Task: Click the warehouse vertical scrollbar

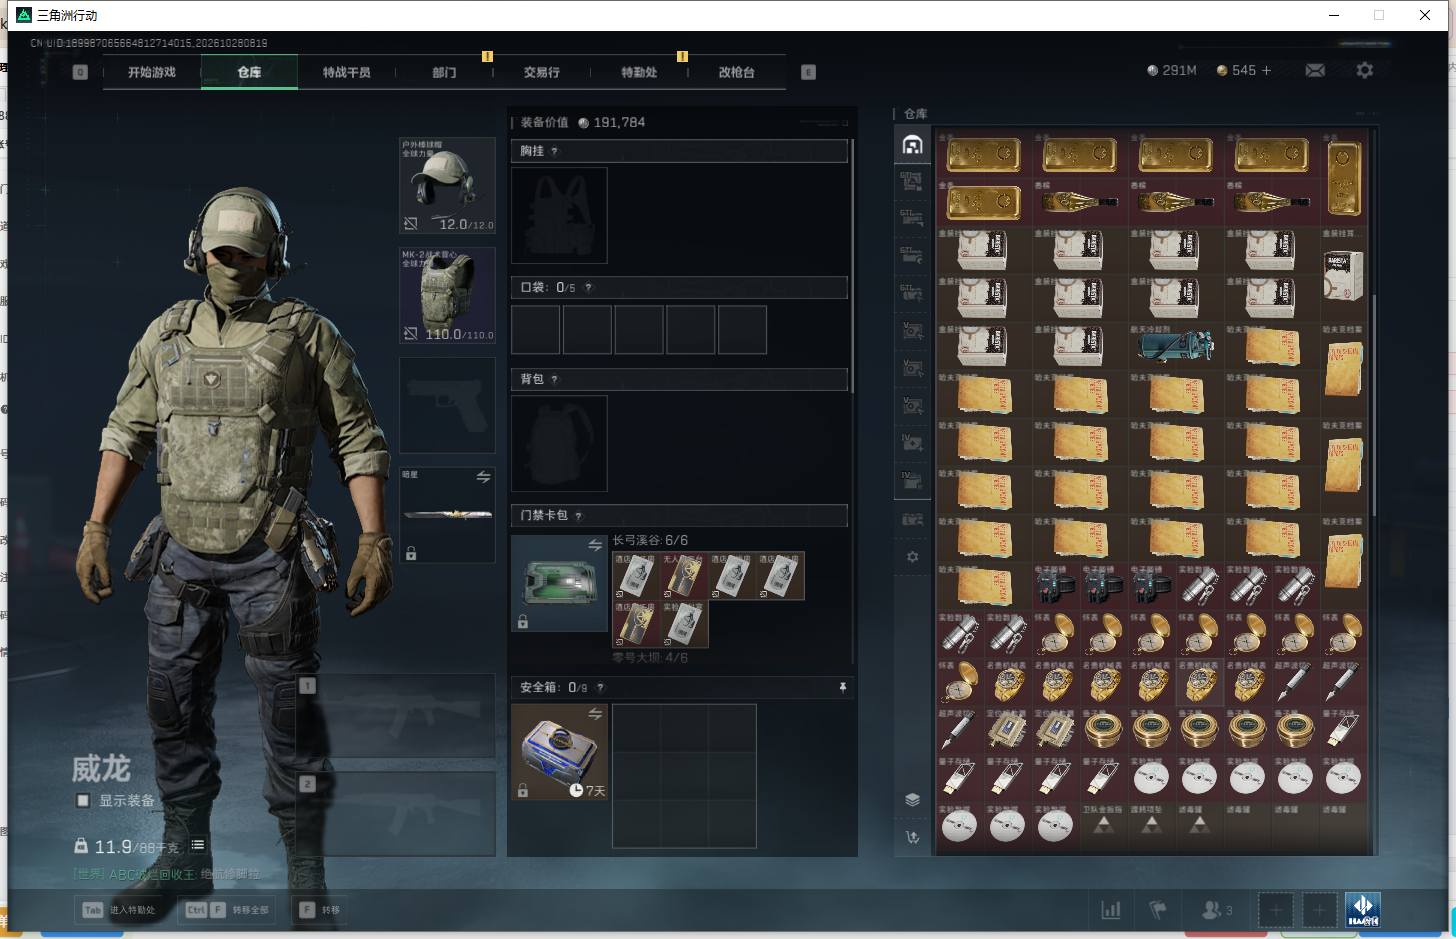Action: [x=1374, y=405]
